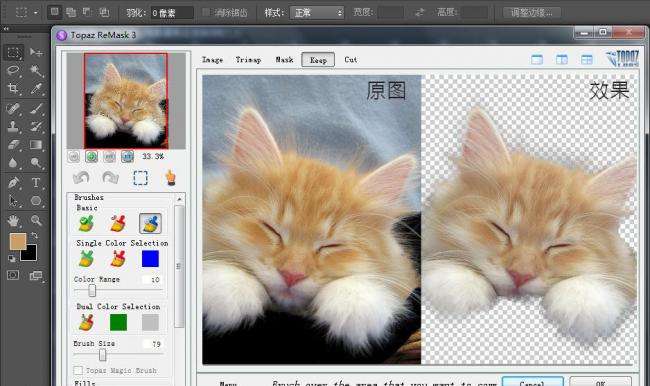Viewport: 650px width, 386px height.
Task: Switch to the Trimap view tab
Action: (x=248, y=60)
